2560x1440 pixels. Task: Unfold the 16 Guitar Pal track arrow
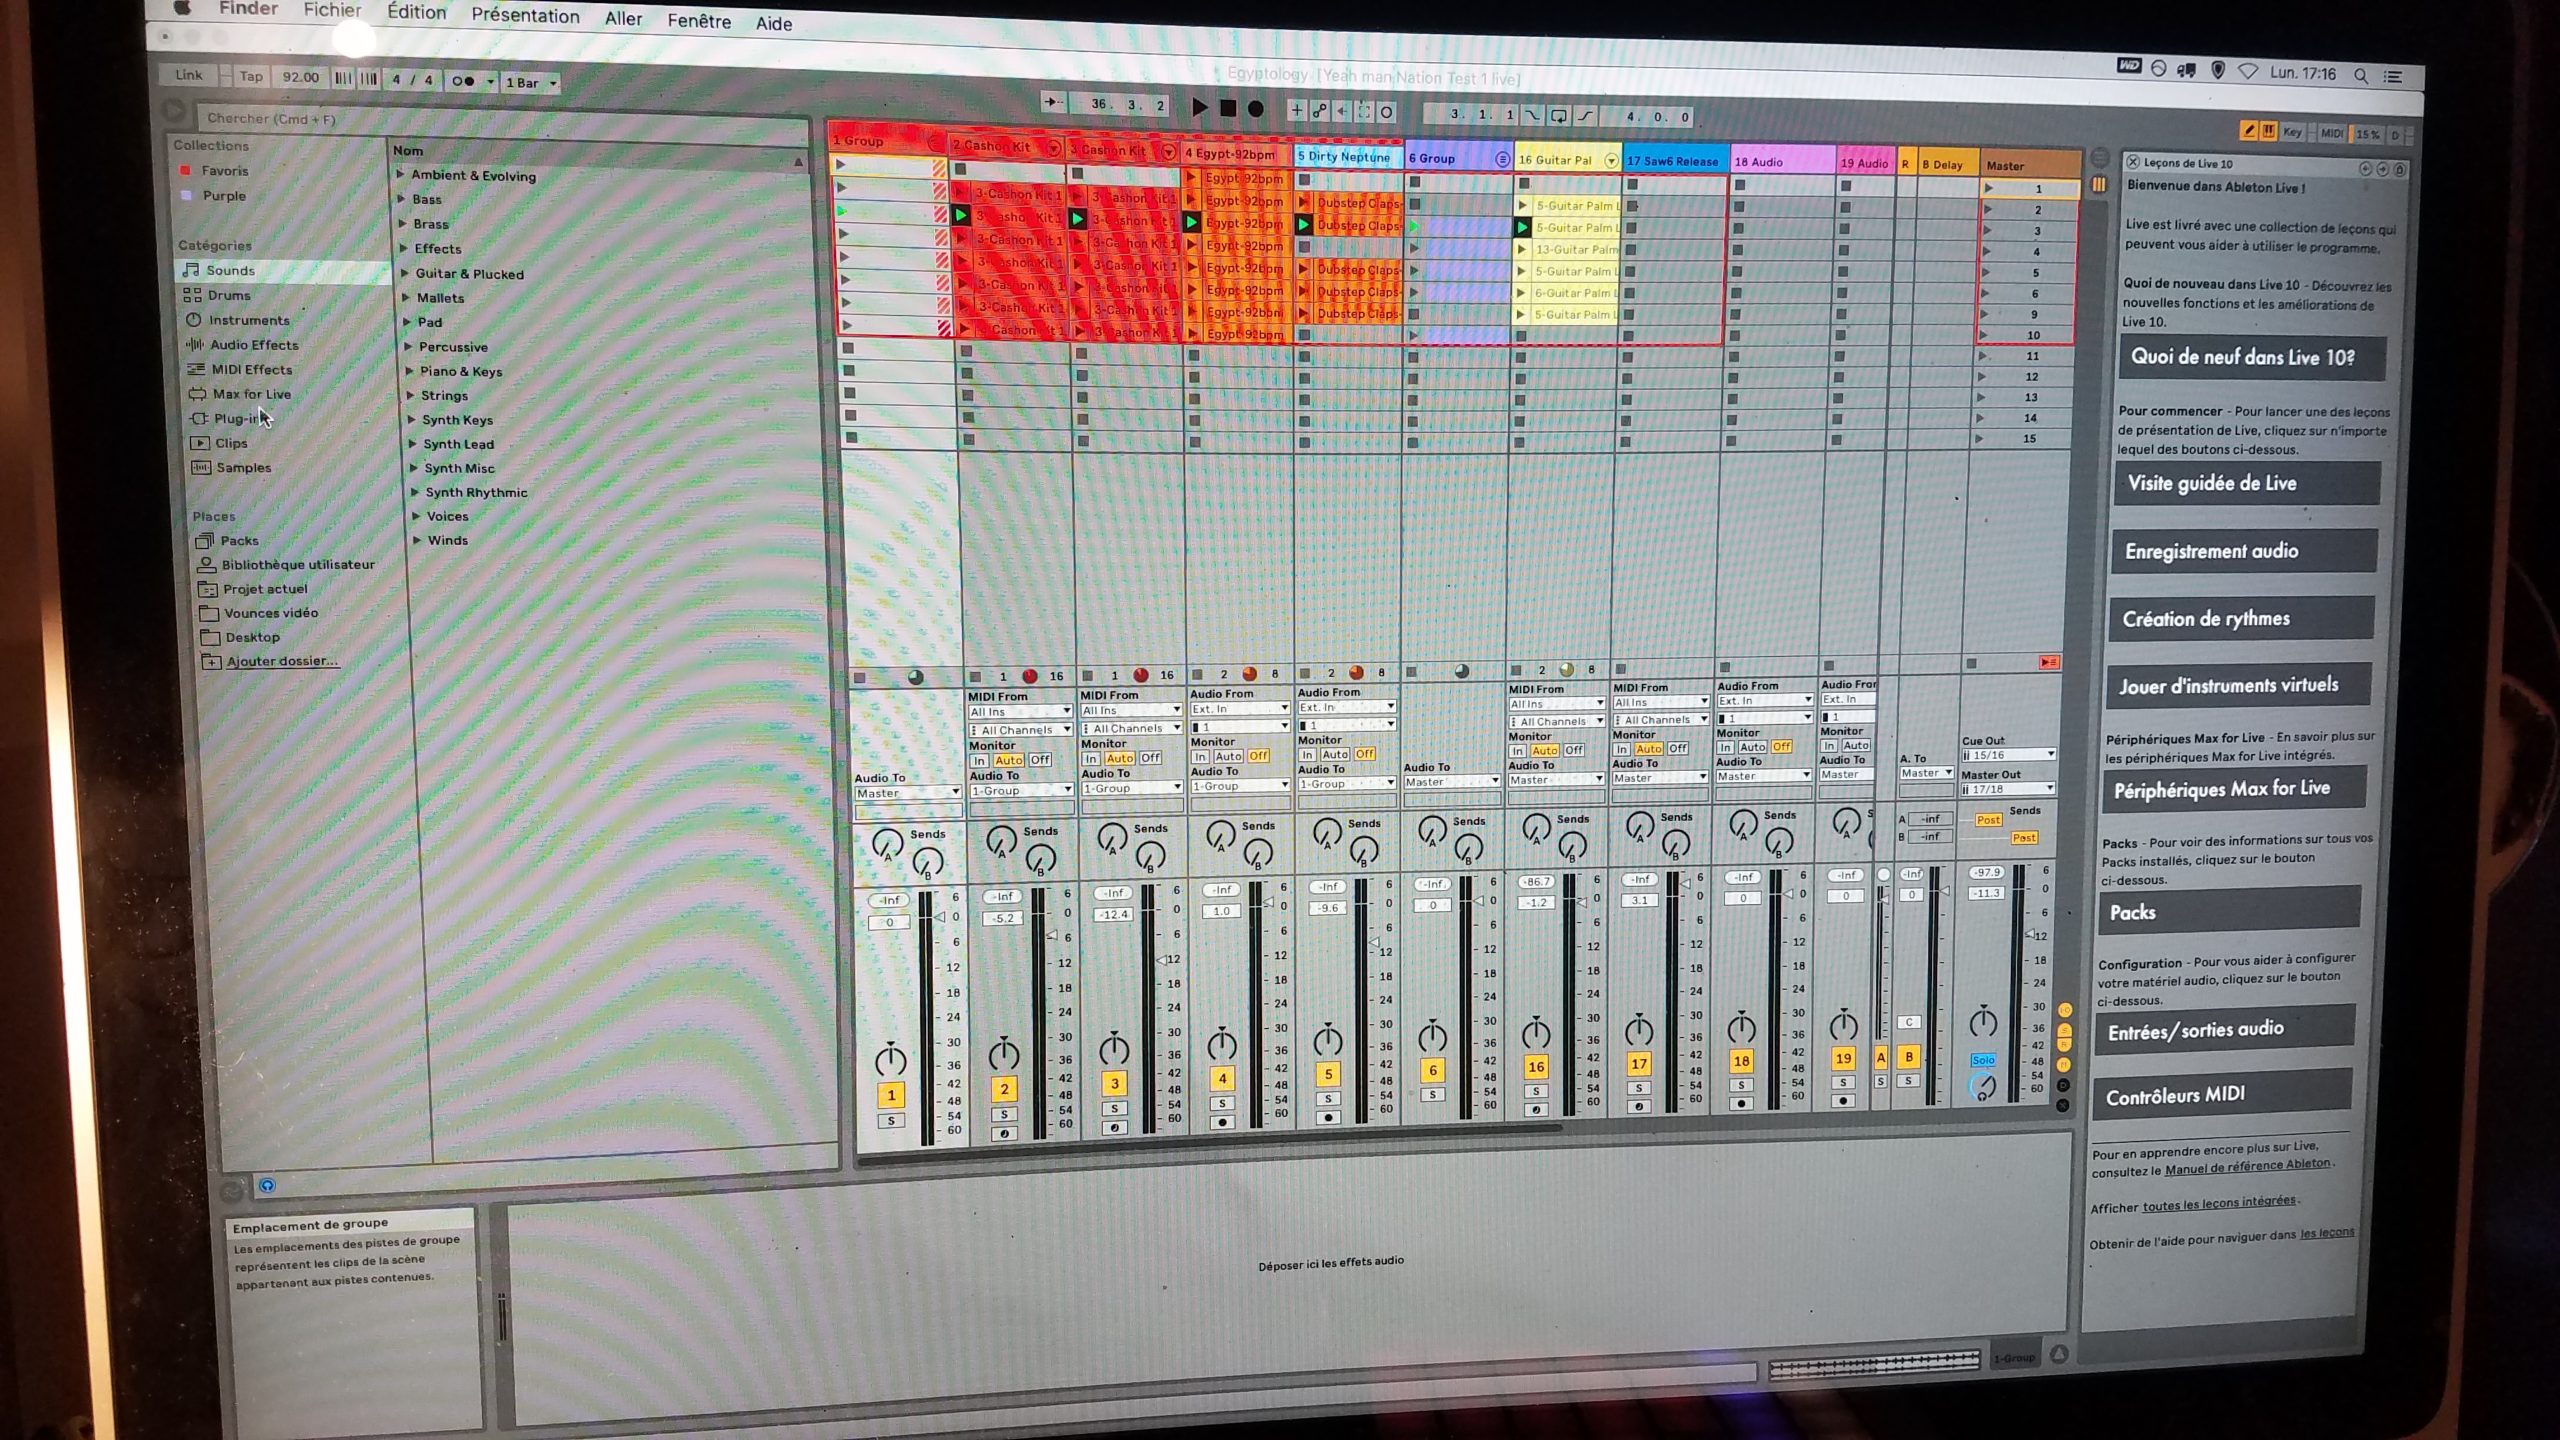1610,160
